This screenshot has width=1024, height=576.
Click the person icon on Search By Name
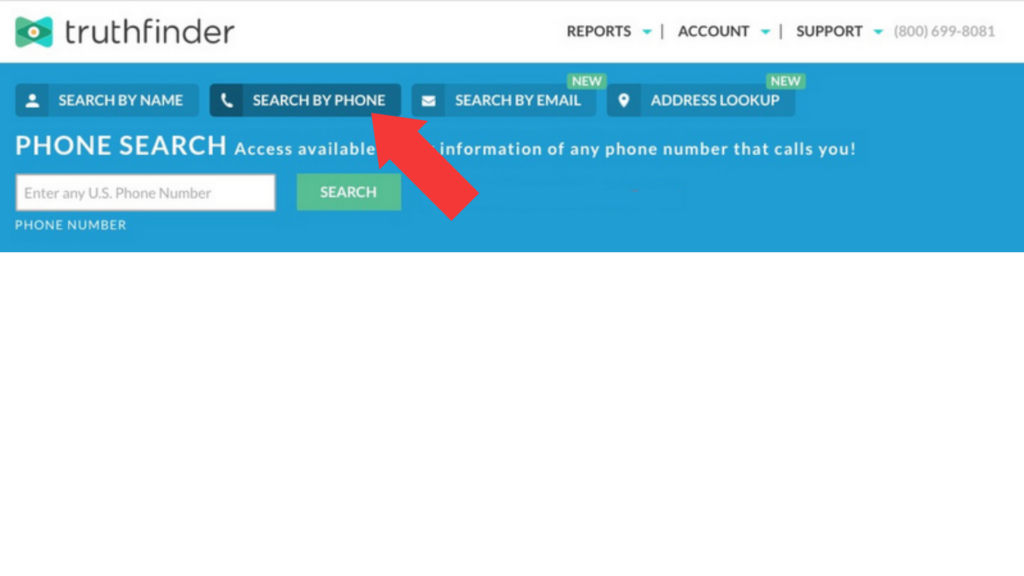(x=32, y=101)
